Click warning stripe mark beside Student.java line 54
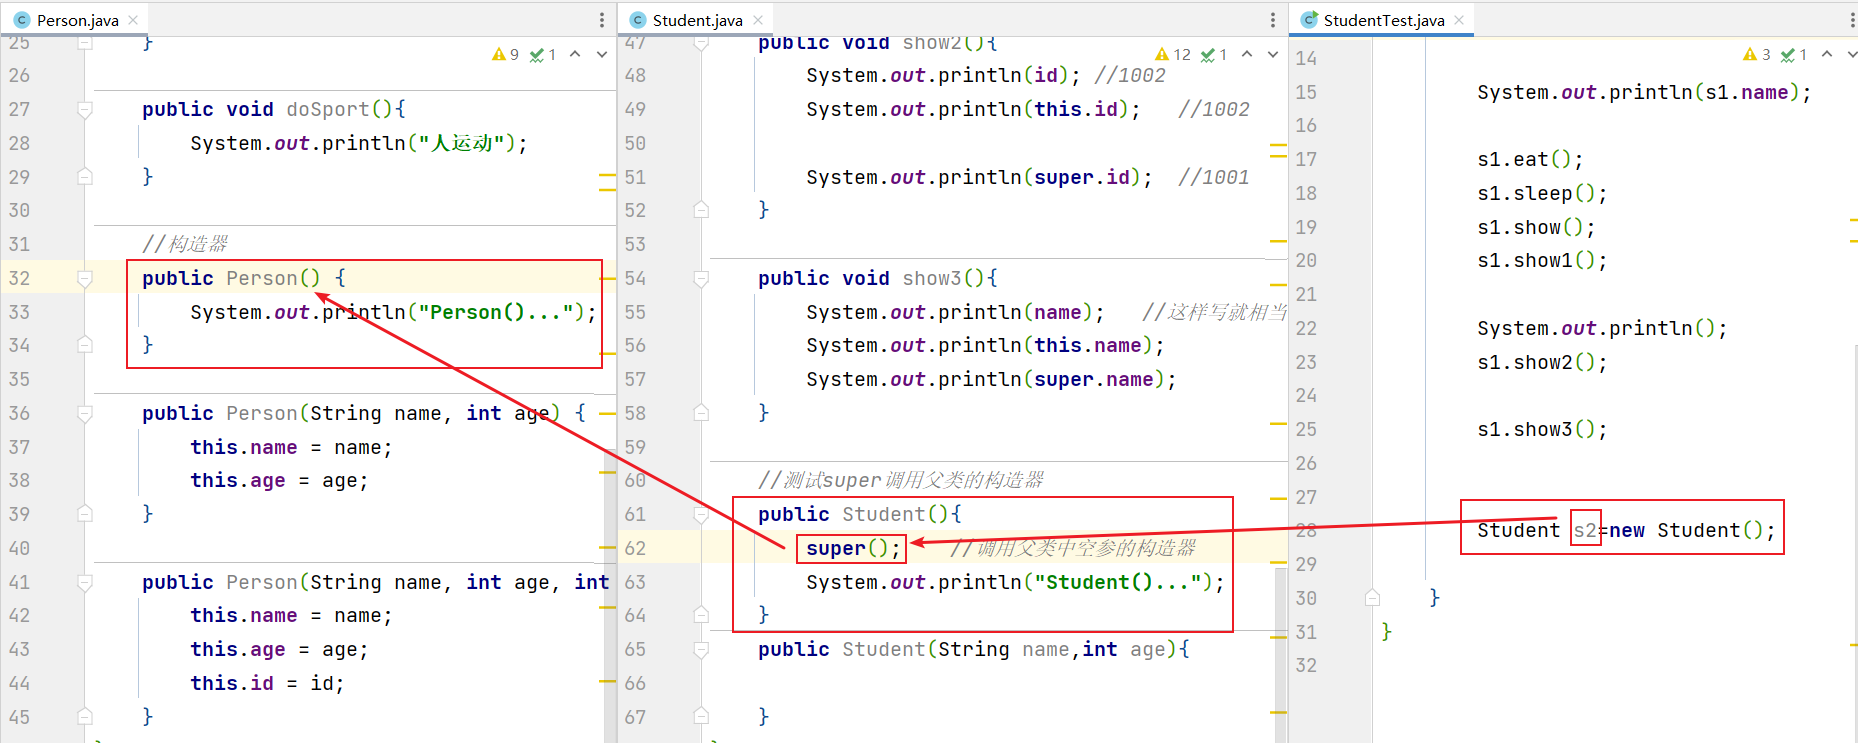Image resolution: width=1858 pixels, height=743 pixels. (x=1278, y=285)
